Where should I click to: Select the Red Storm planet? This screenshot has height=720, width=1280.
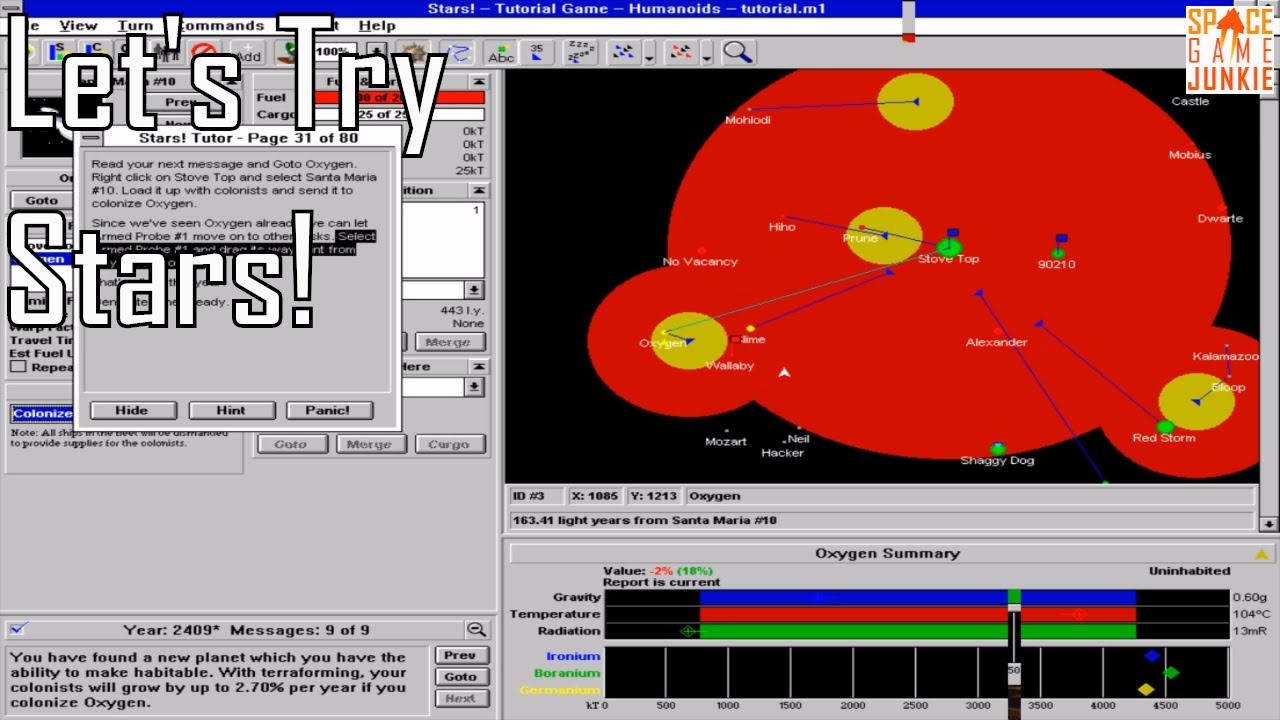click(x=1165, y=427)
